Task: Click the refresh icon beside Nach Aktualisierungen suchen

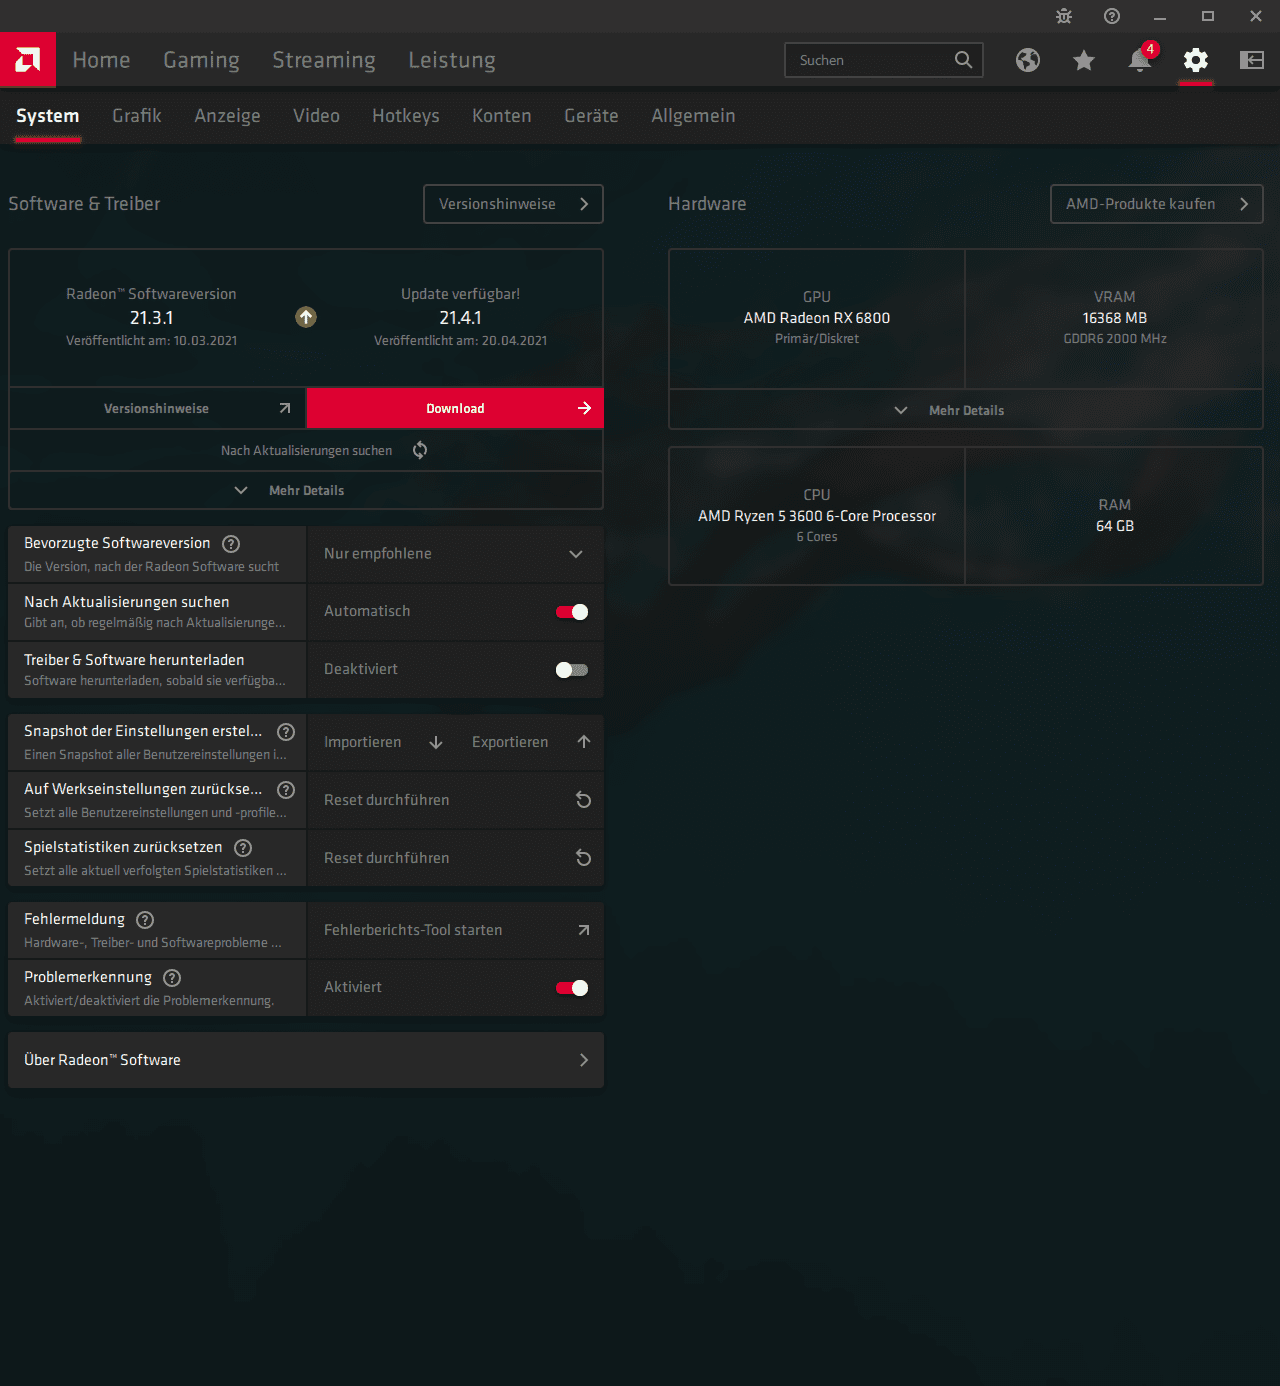Action: pyautogui.click(x=420, y=450)
